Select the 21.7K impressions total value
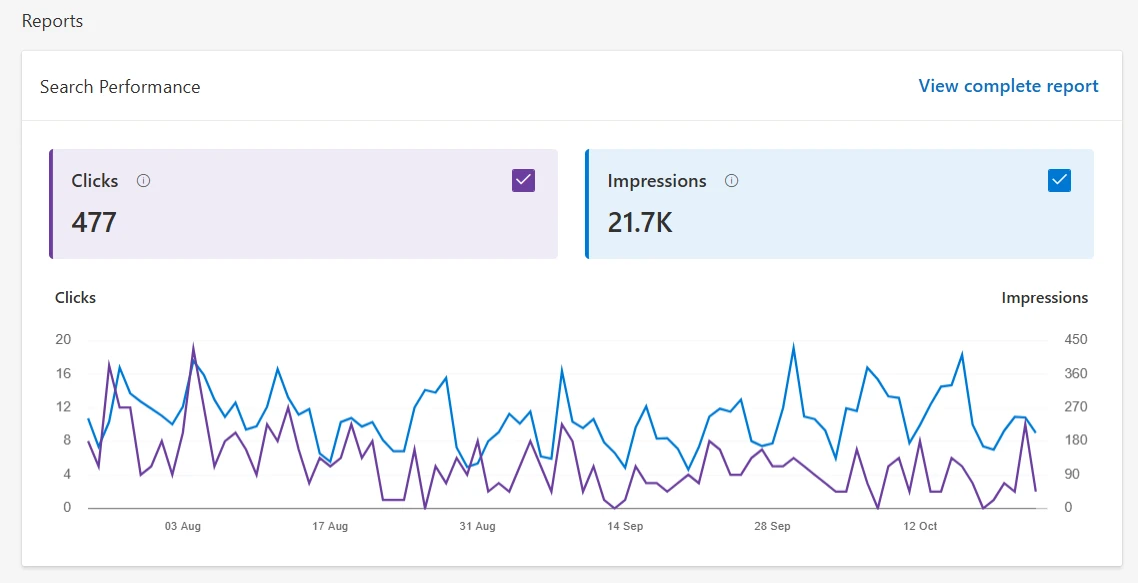 [640, 222]
